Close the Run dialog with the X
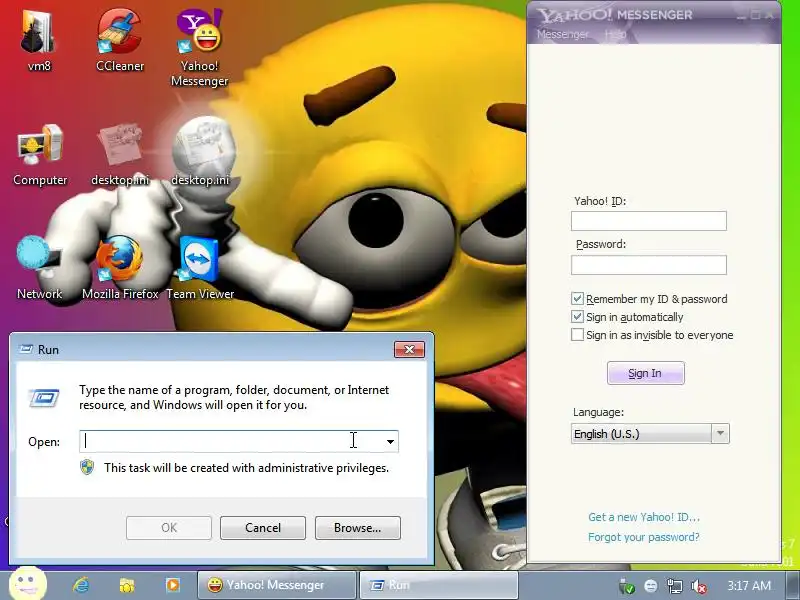 pos(409,349)
